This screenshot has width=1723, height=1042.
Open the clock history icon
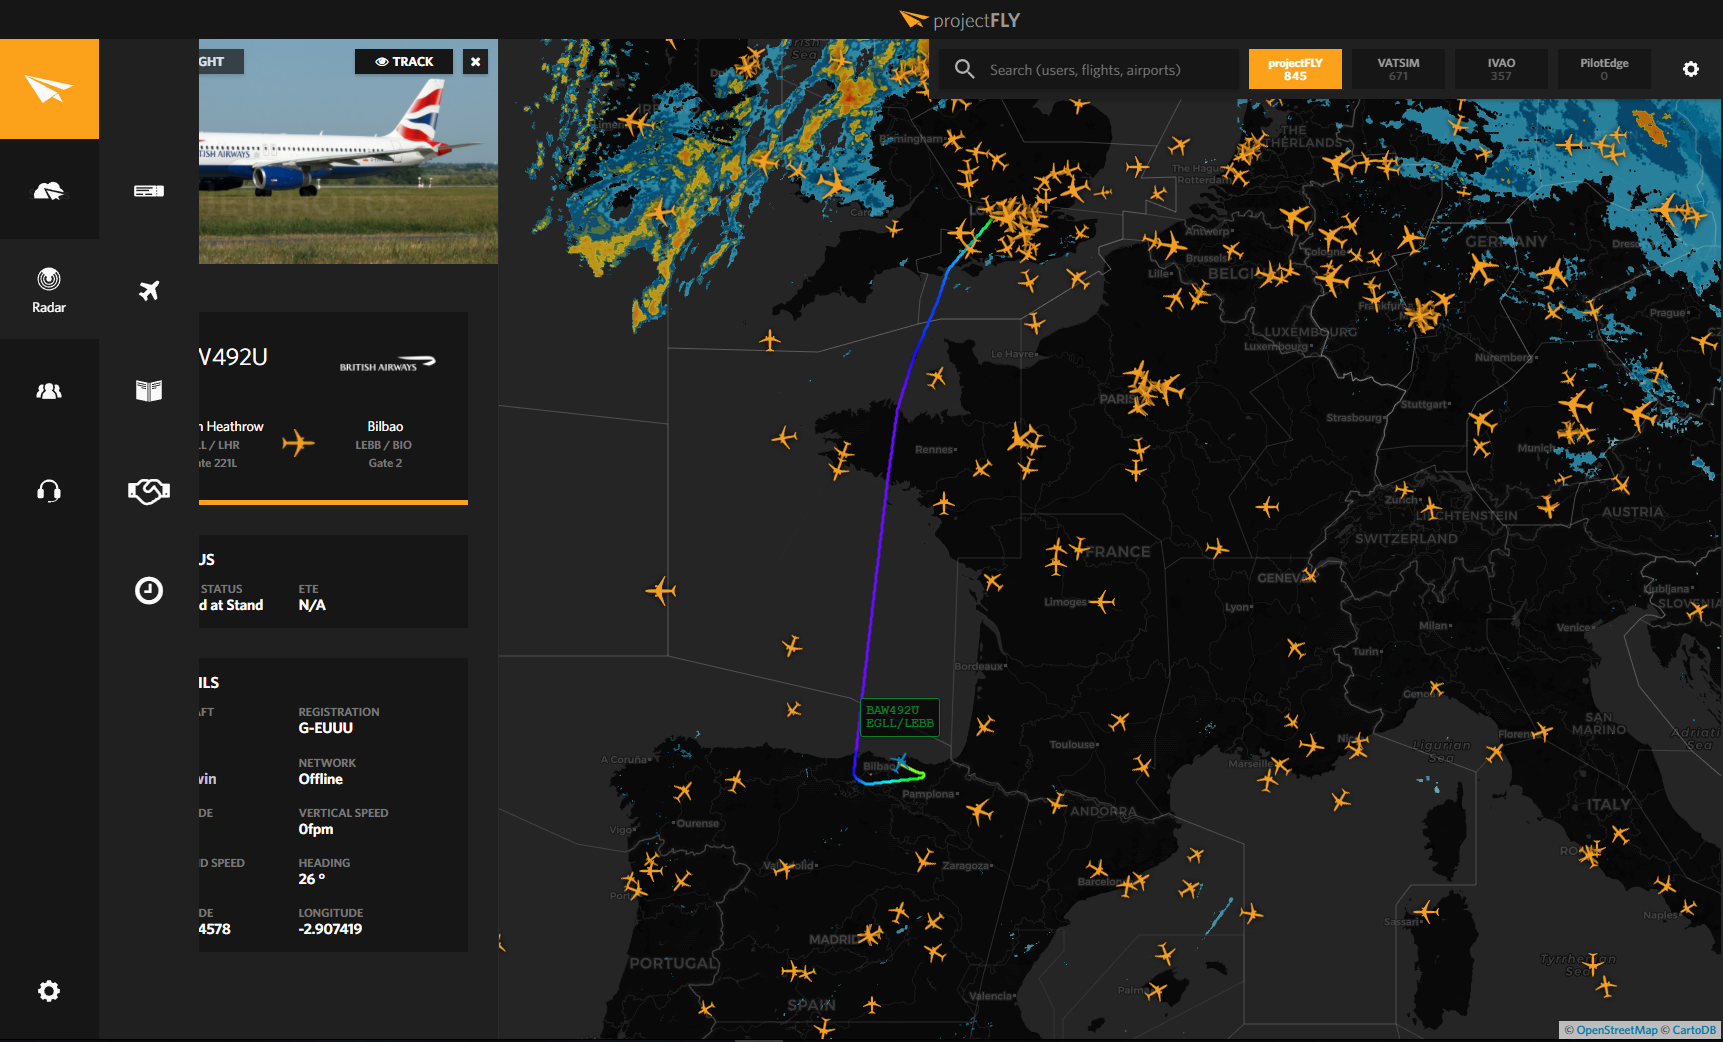coord(149,590)
